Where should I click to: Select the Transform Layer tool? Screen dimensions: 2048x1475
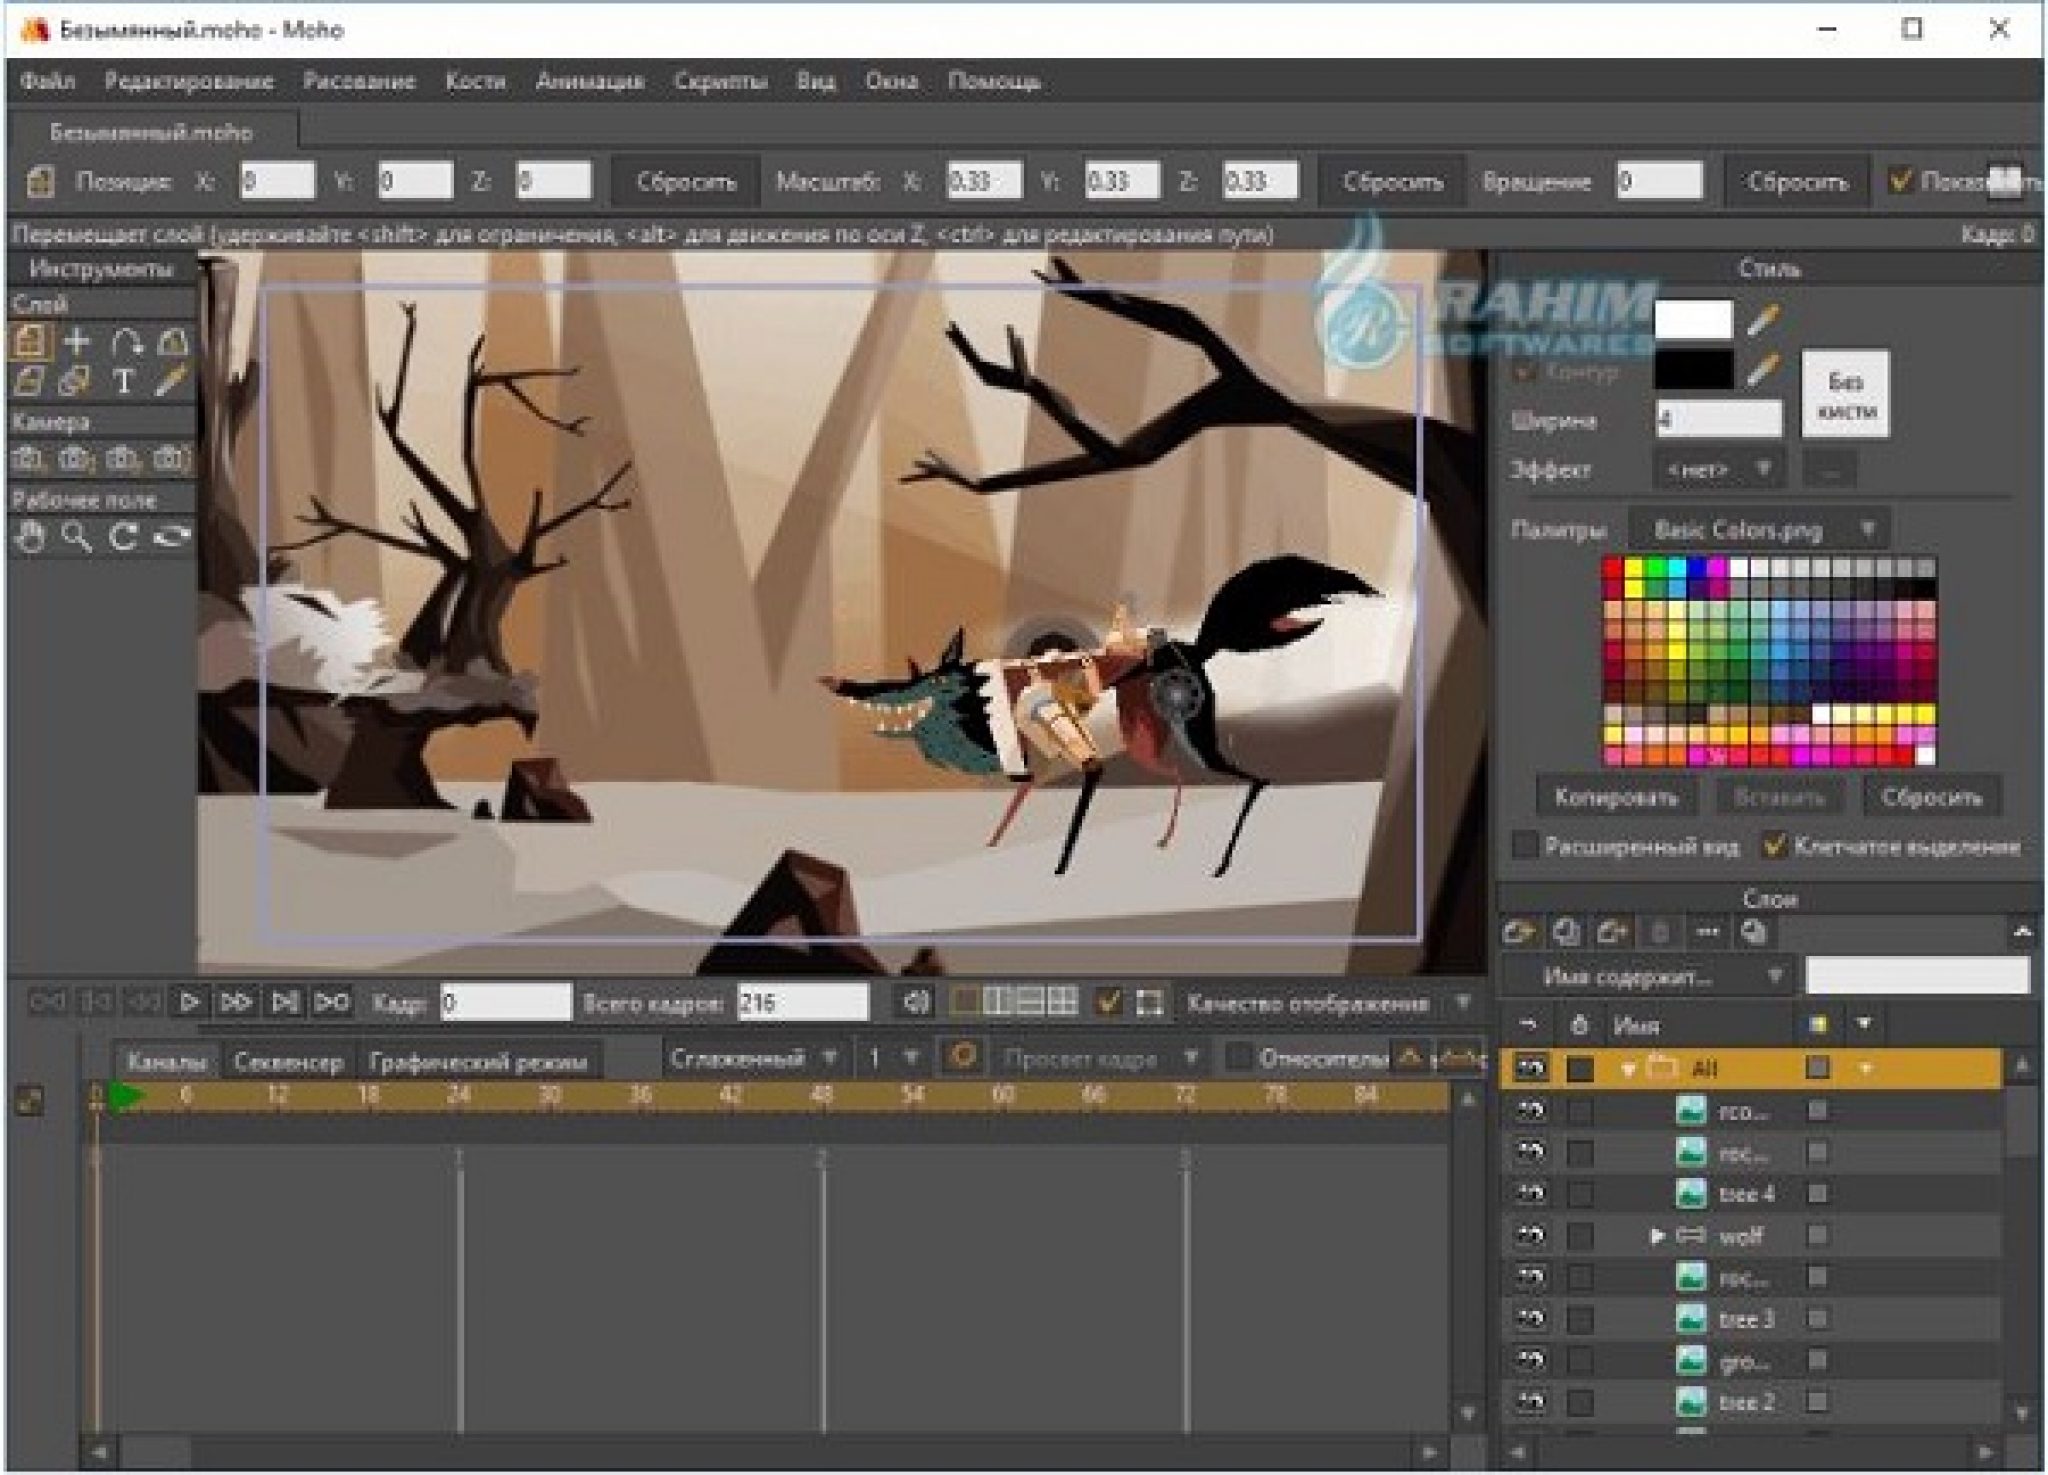click(30, 342)
